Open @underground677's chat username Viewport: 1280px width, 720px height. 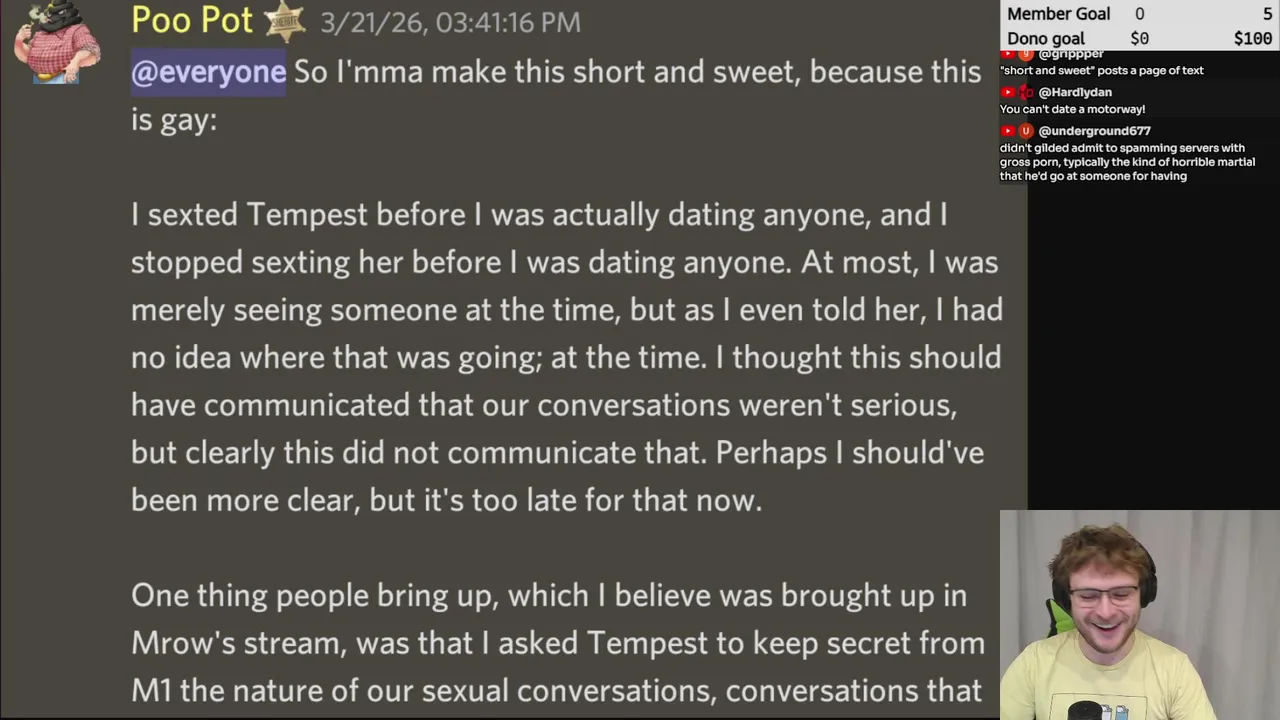click(1094, 131)
